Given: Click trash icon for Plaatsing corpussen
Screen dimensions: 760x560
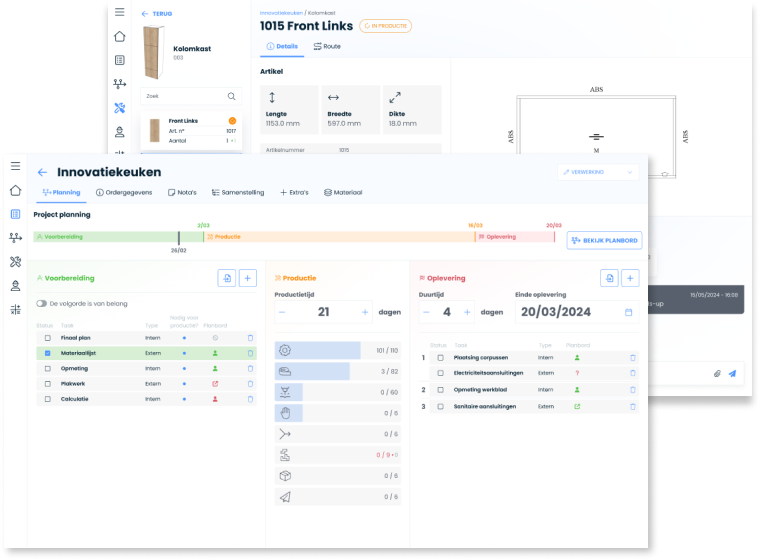Looking at the screenshot, I should pyautogui.click(x=632, y=357).
